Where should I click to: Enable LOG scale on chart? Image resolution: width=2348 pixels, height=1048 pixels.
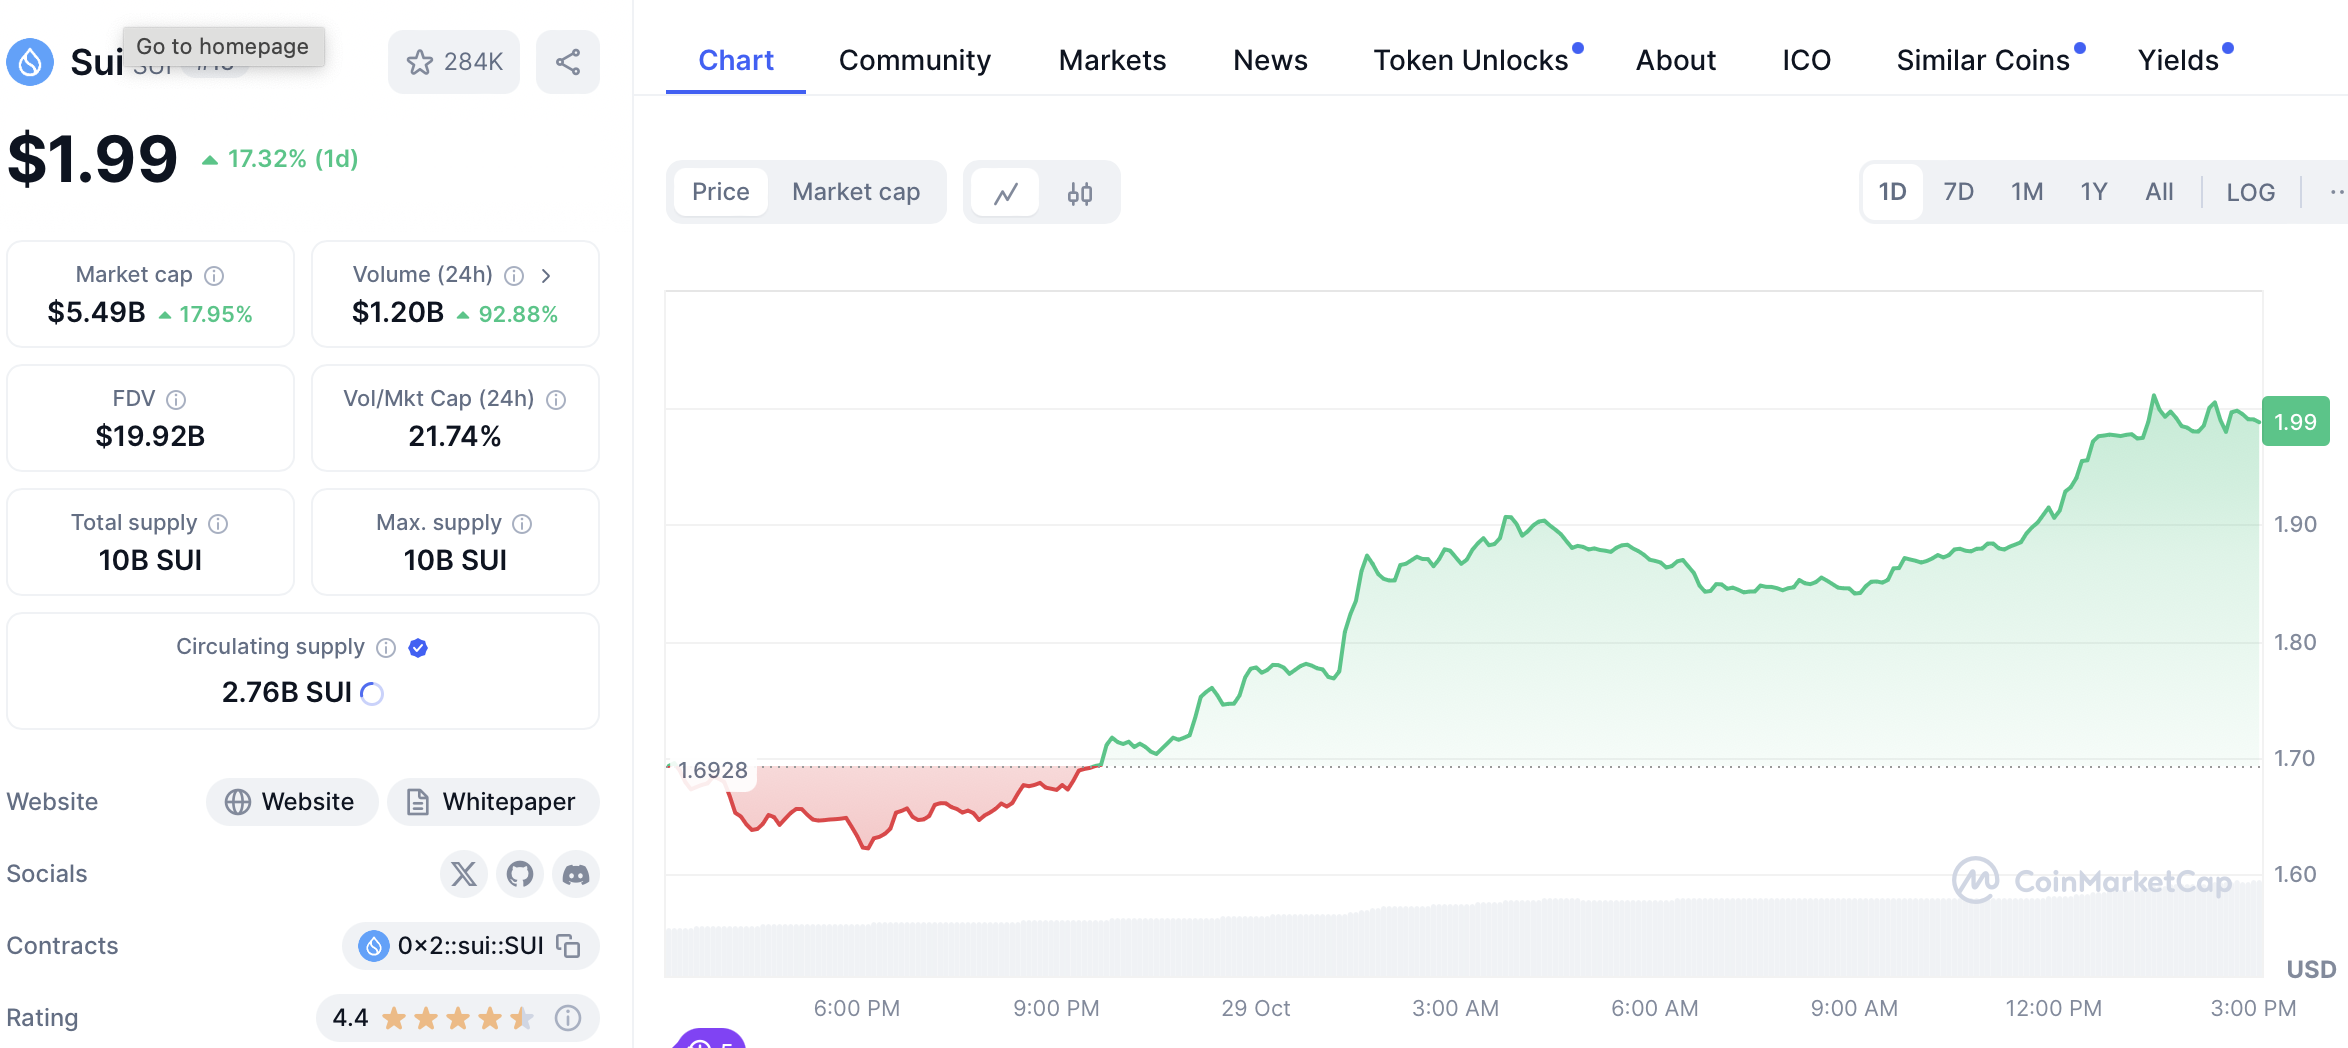(2250, 192)
